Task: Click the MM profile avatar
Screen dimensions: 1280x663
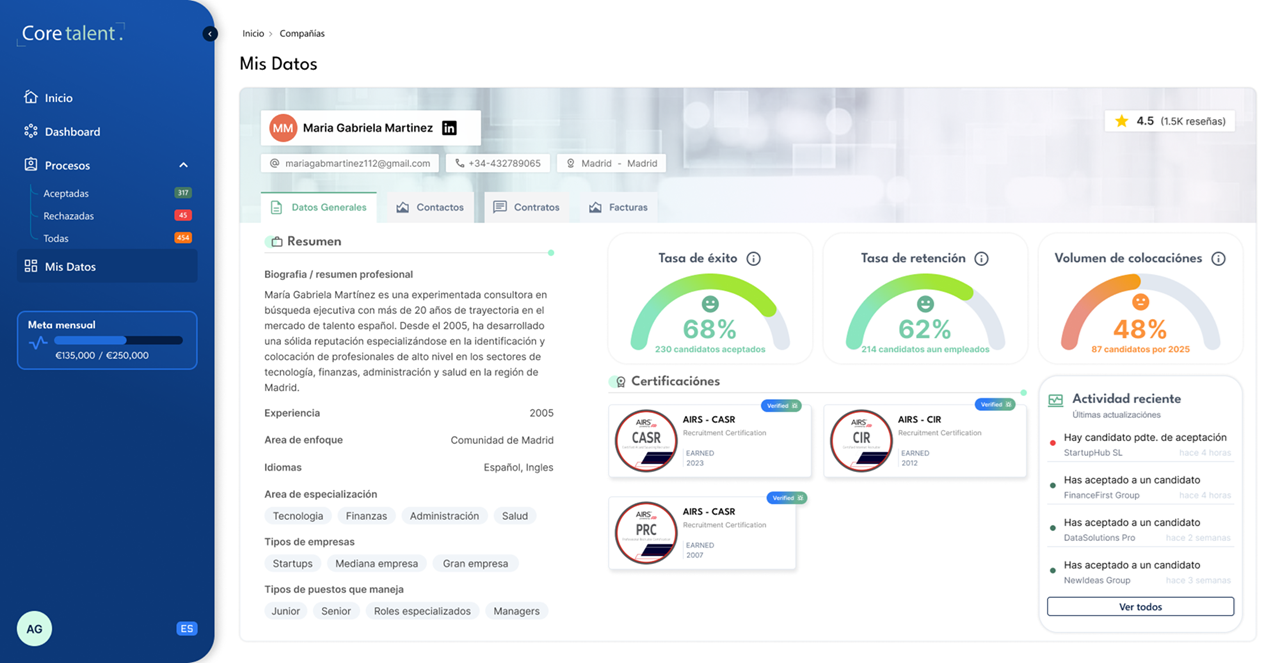Action: click(284, 128)
